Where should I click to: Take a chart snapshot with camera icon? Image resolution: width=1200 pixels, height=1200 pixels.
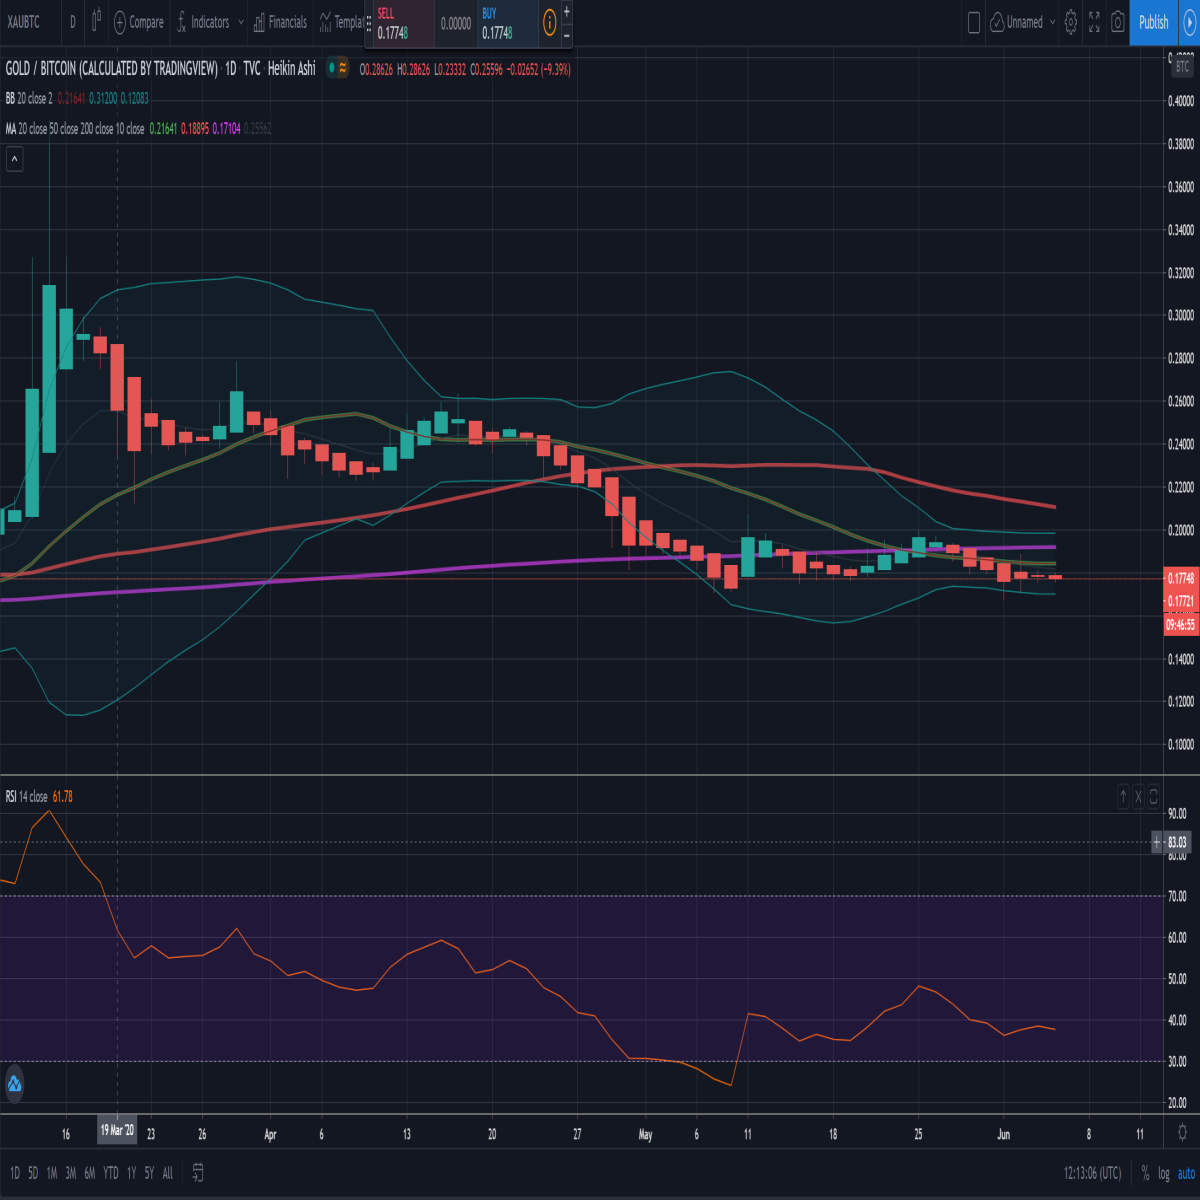pyautogui.click(x=1118, y=22)
